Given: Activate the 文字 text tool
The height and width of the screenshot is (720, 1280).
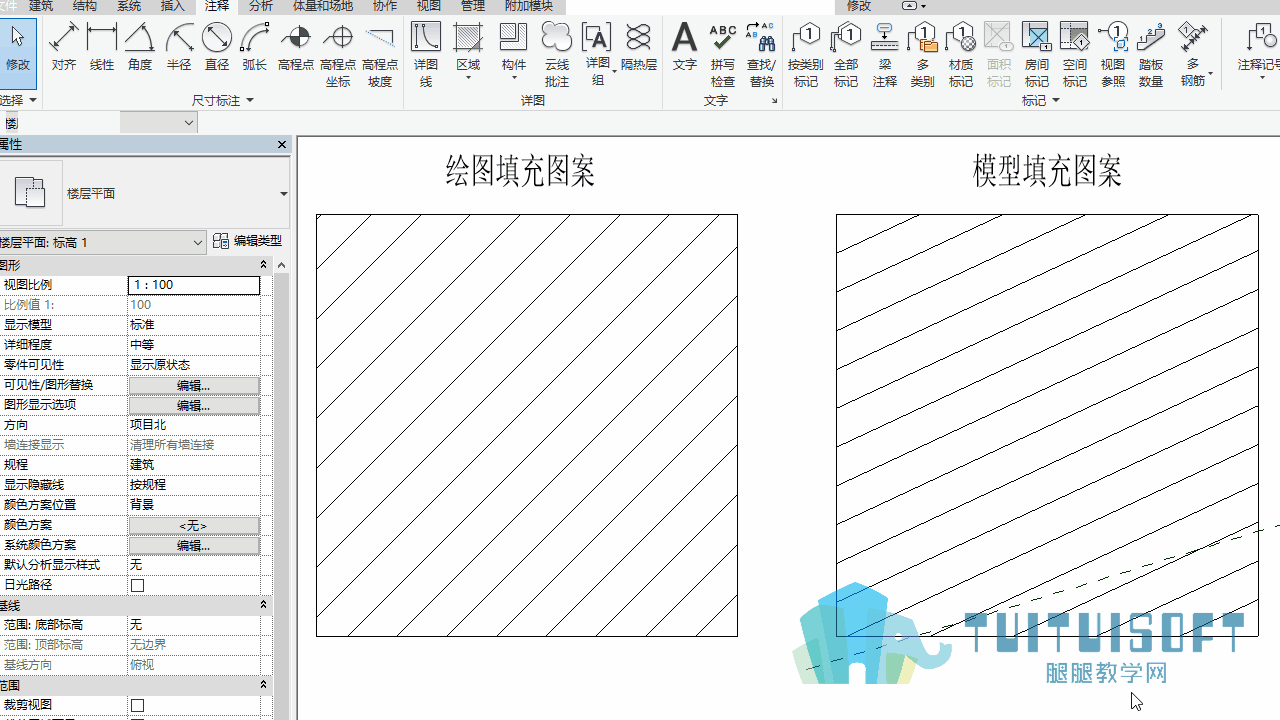Looking at the screenshot, I should pyautogui.click(x=684, y=47).
